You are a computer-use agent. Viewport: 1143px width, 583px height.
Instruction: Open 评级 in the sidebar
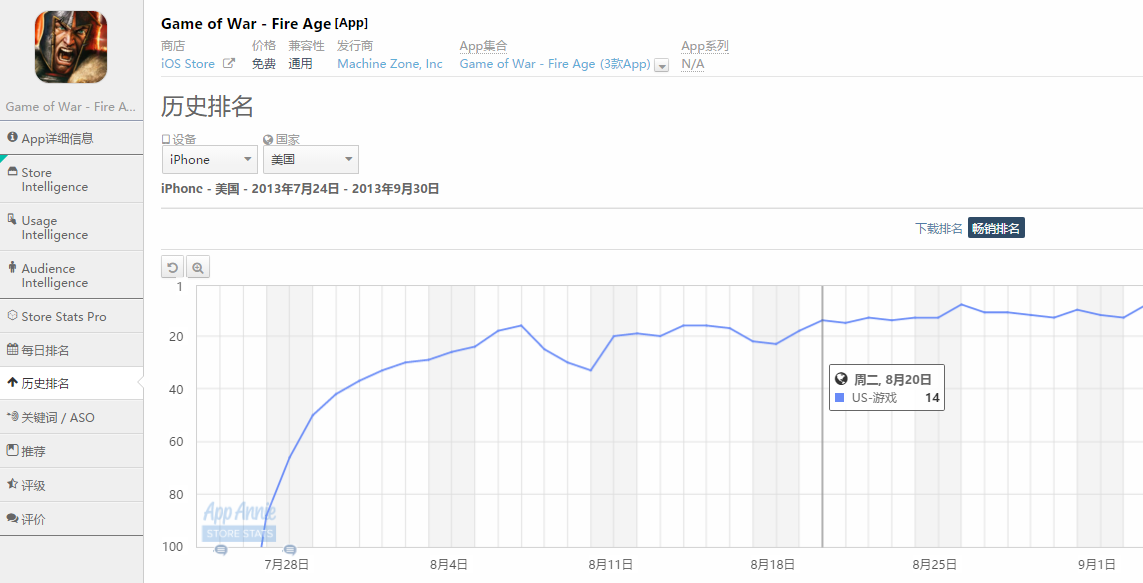click(x=71, y=485)
